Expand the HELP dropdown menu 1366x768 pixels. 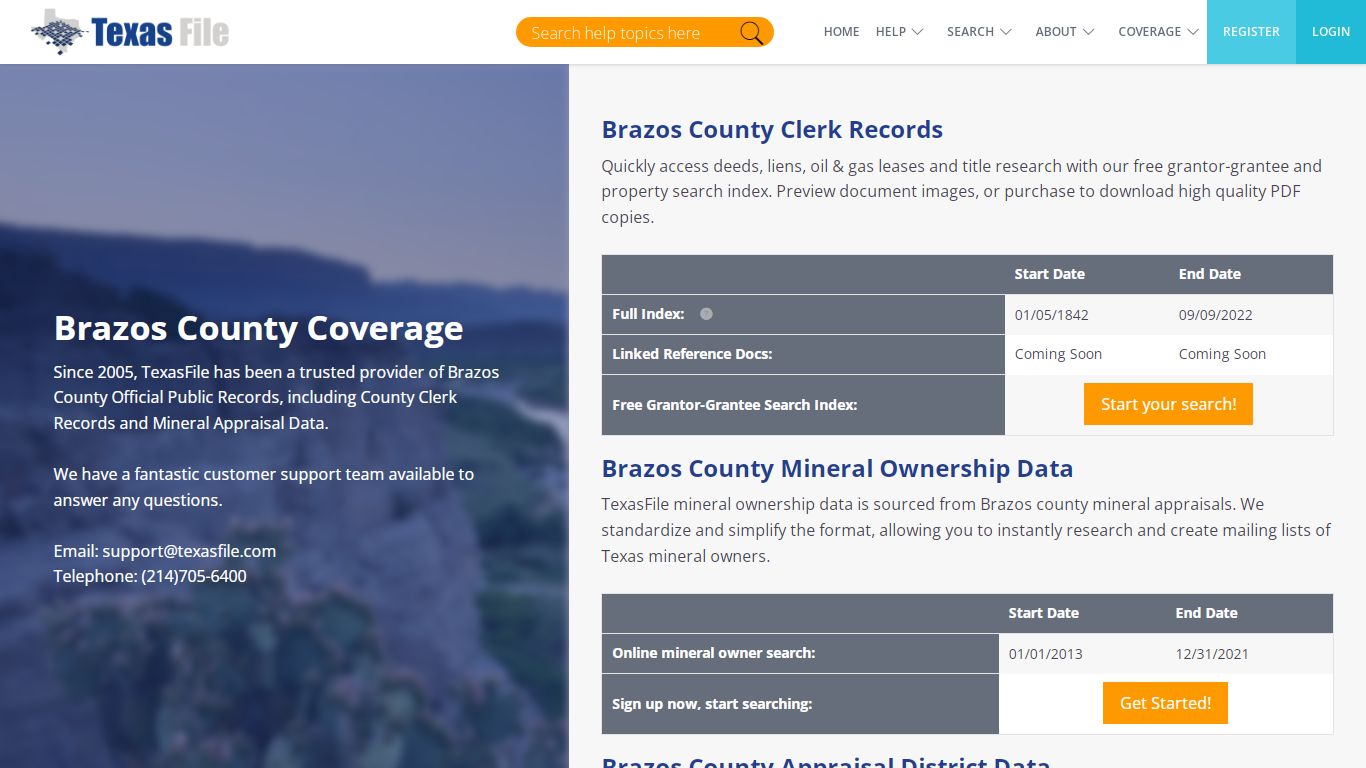click(899, 32)
